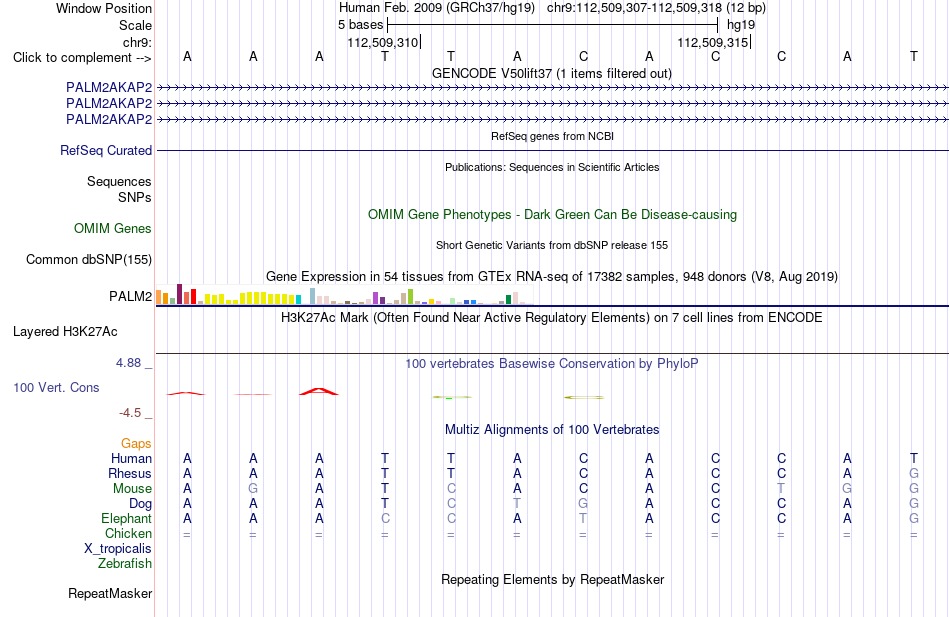Viewport: 950px width, 617px height.
Task: Click the cyan bar in PALM2 GTEx chart
Action: (298, 299)
